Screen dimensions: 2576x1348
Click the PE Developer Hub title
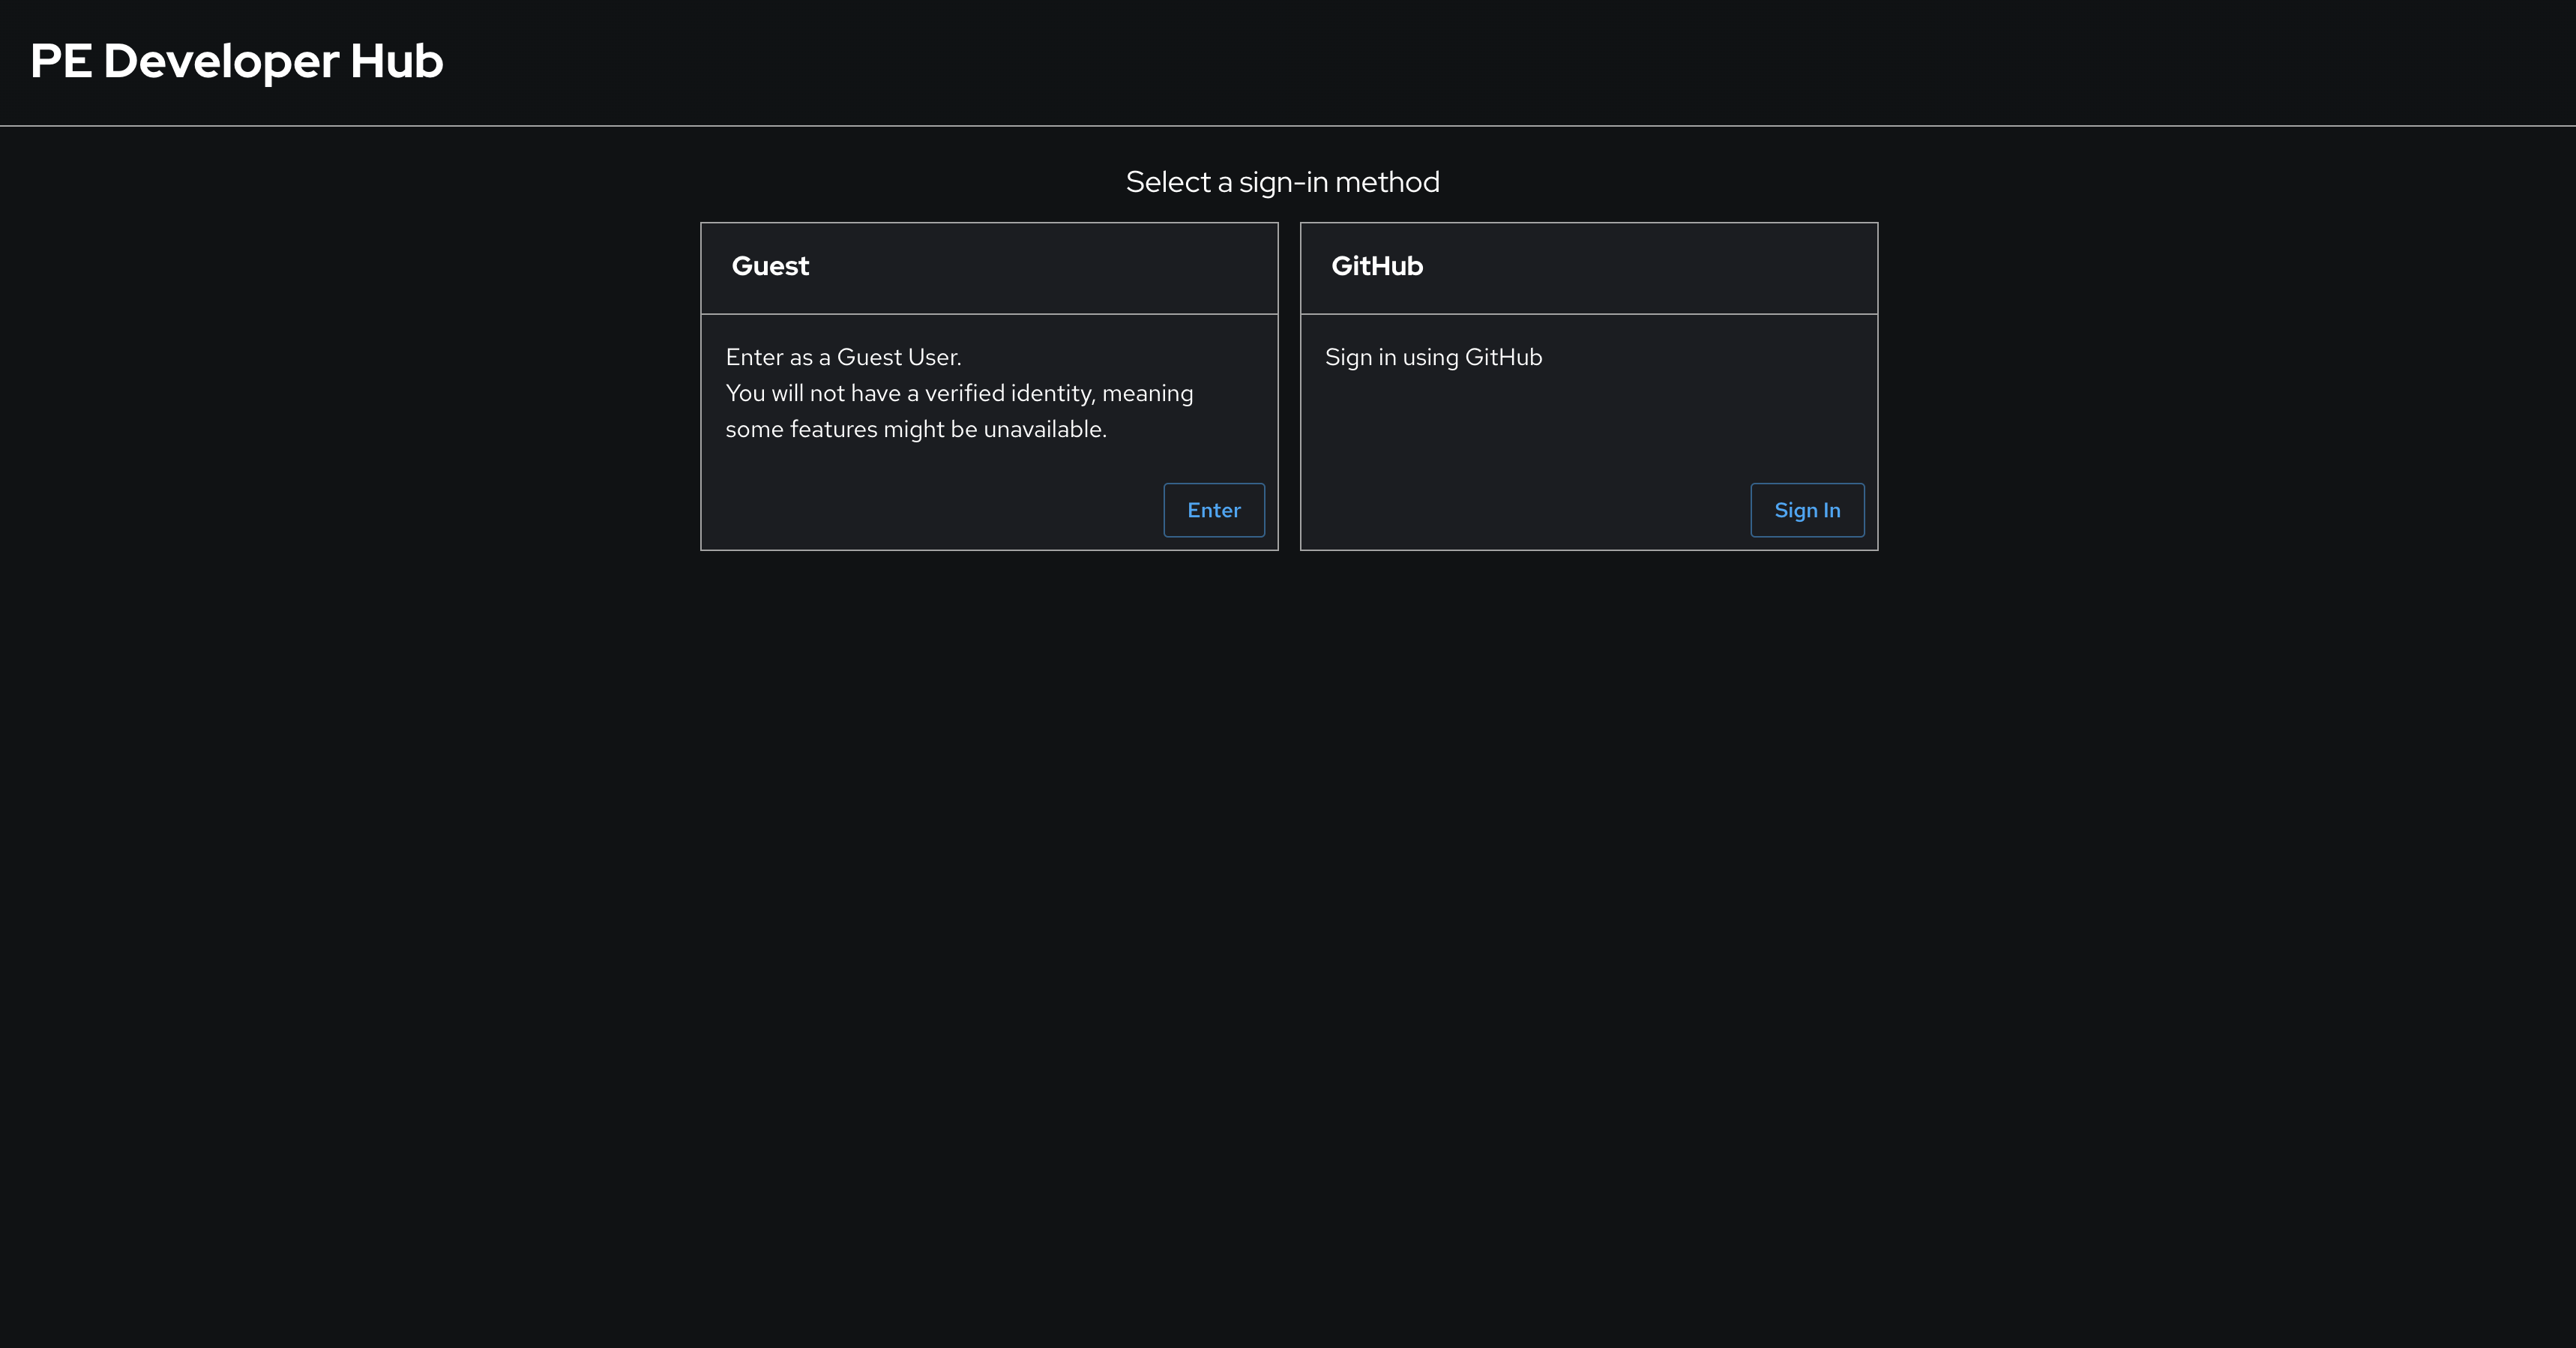(x=237, y=61)
